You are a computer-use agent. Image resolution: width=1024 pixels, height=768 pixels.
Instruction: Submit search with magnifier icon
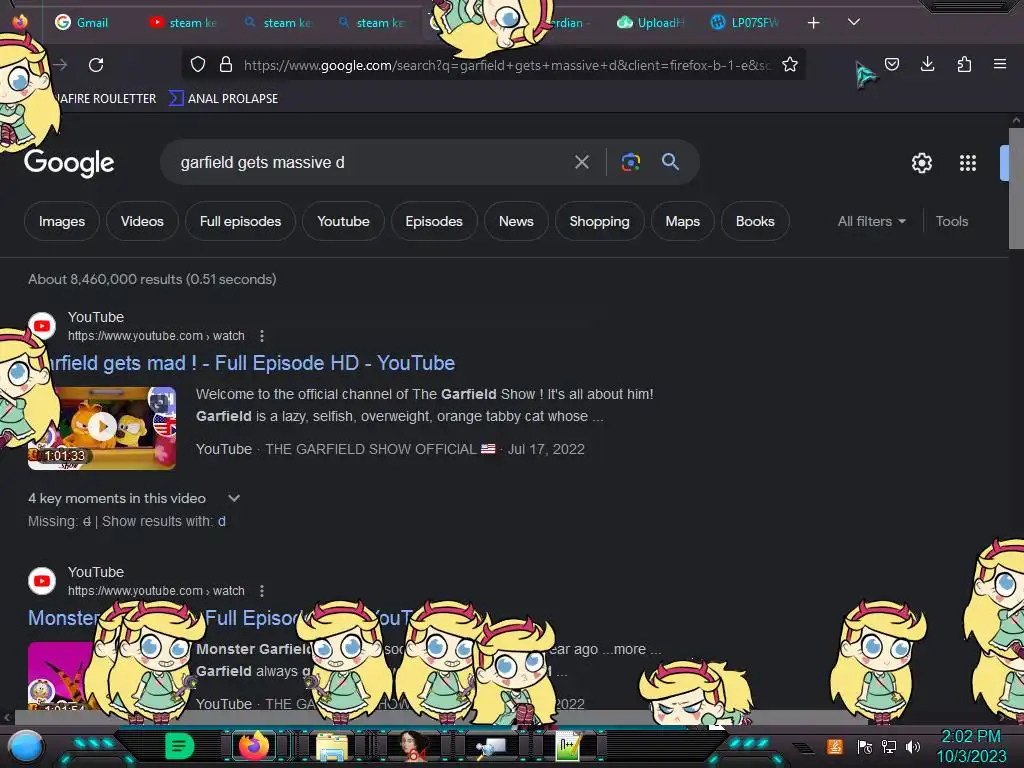point(670,162)
